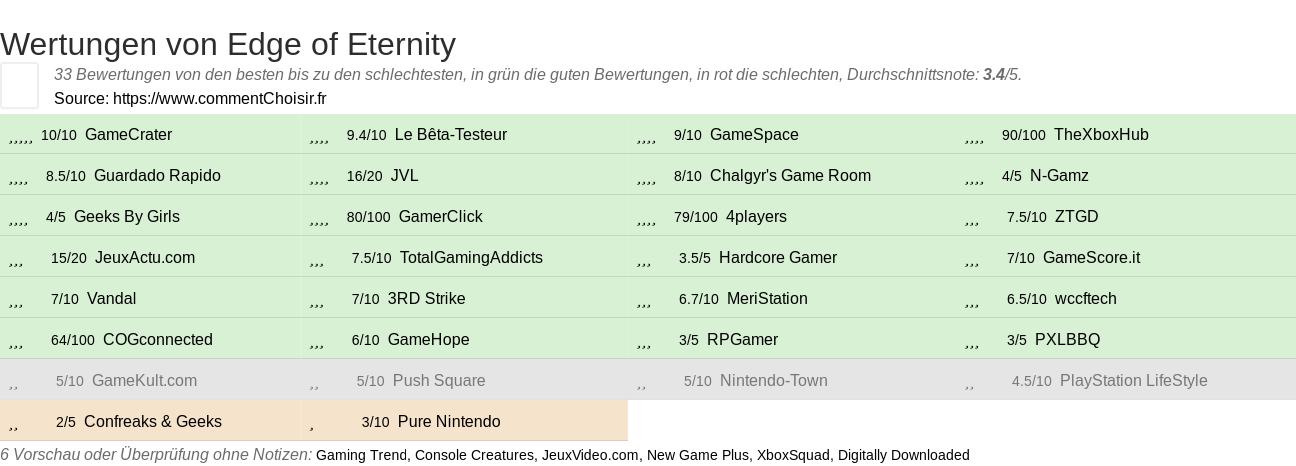Open Chalgyr's Game Room review
The width and height of the screenshot is (1296, 466).
pos(792,176)
